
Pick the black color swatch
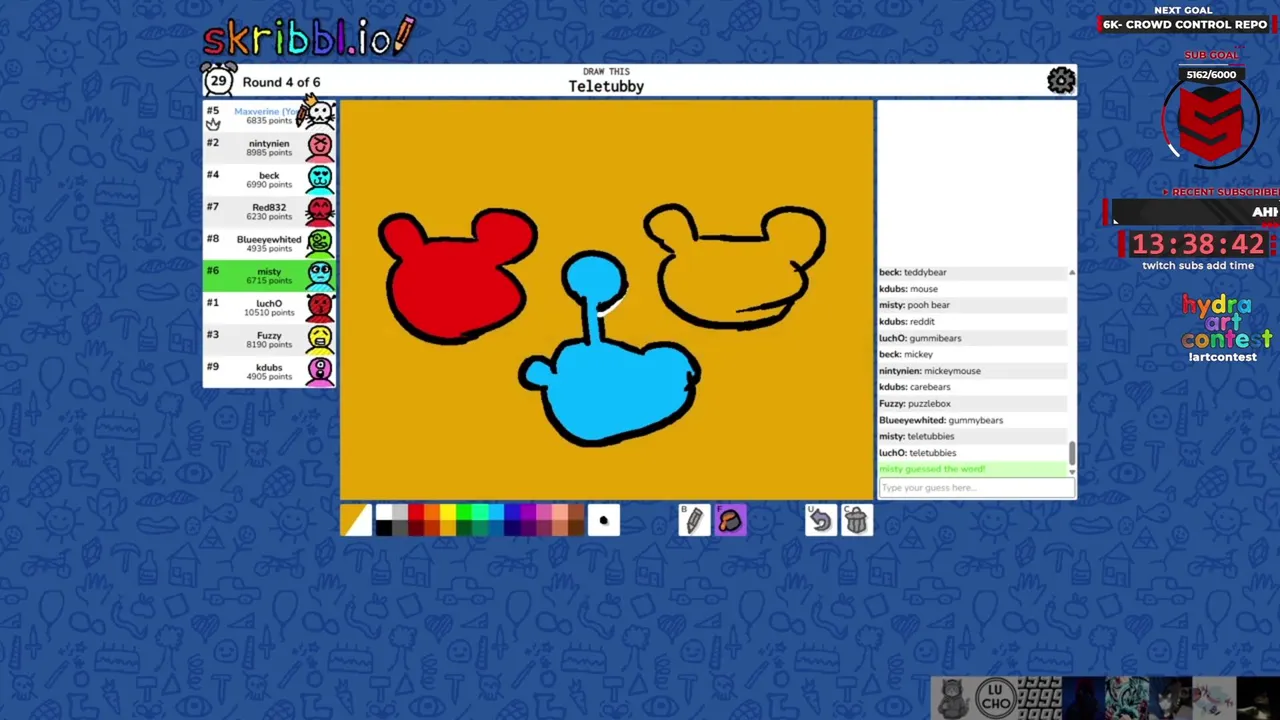(x=384, y=528)
